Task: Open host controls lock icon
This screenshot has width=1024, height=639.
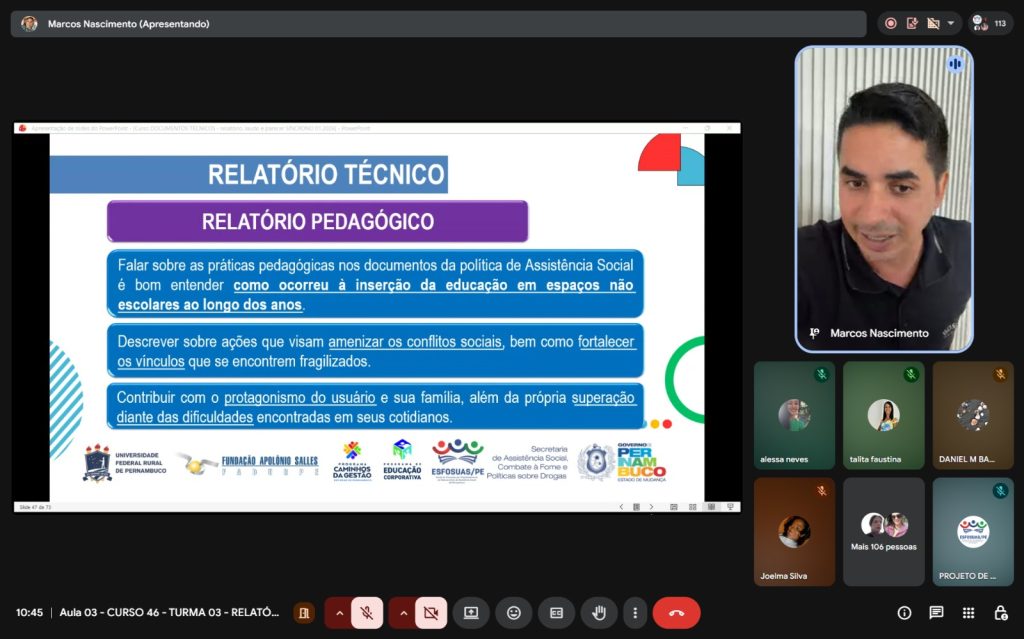Action: click(x=1000, y=612)
